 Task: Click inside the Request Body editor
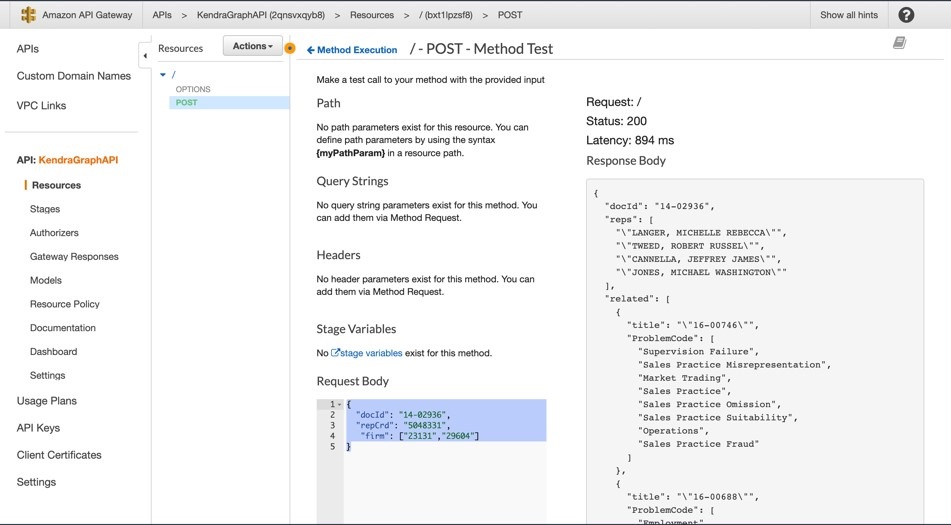(x=431, y=461)
